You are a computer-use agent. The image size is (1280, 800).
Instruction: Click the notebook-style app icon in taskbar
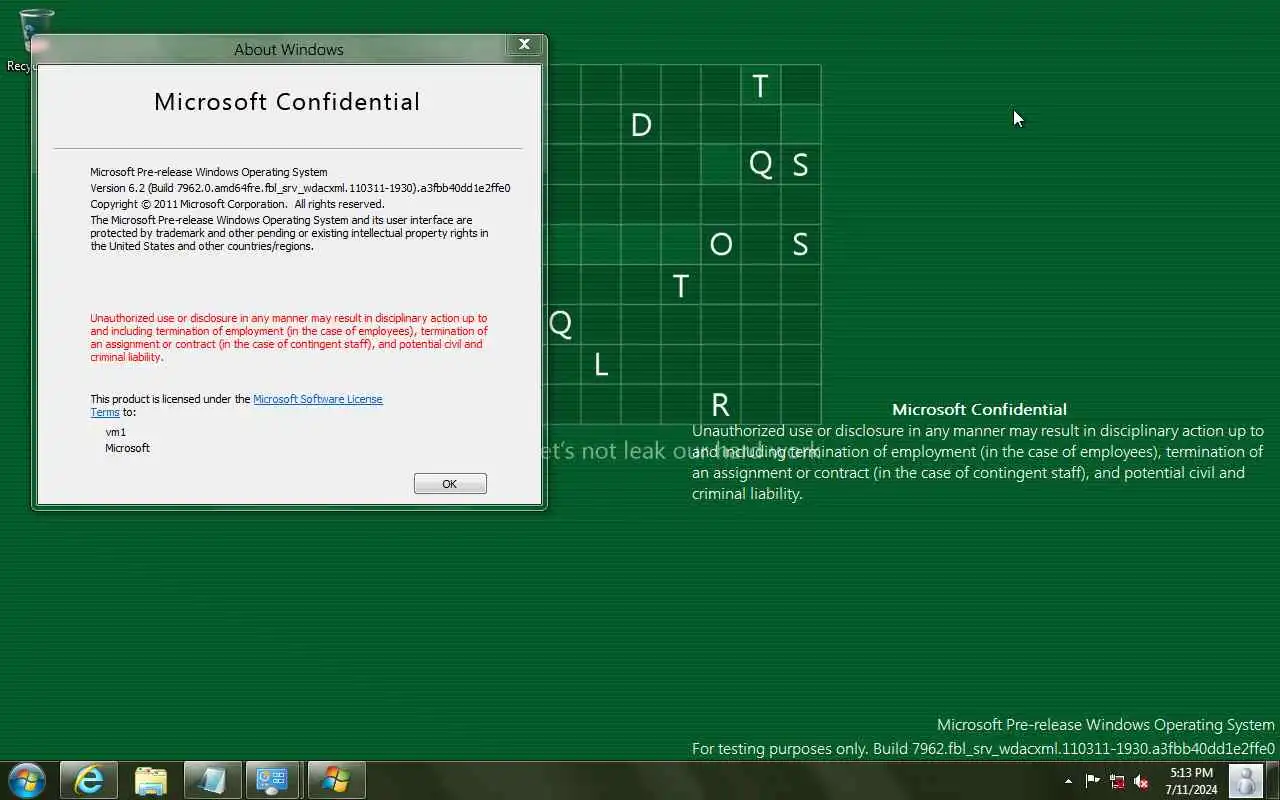coord(213,780)
